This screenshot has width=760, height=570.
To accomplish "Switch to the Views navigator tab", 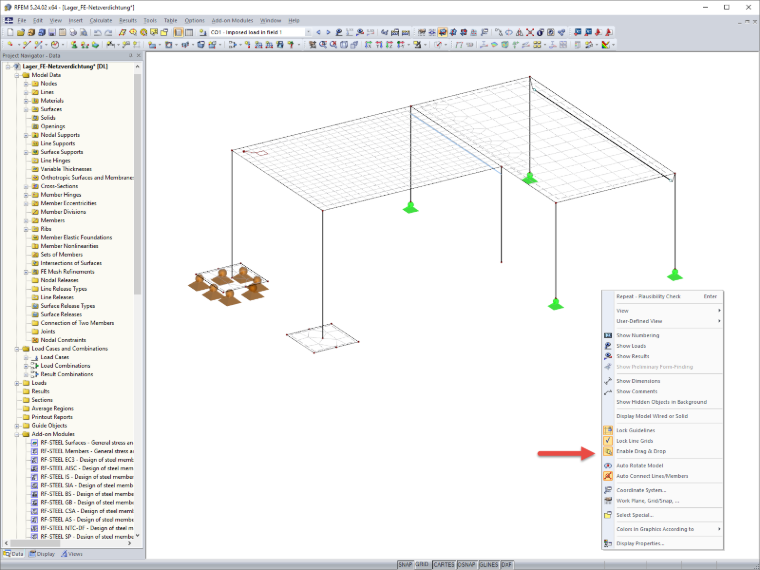I will click(72, 554).
